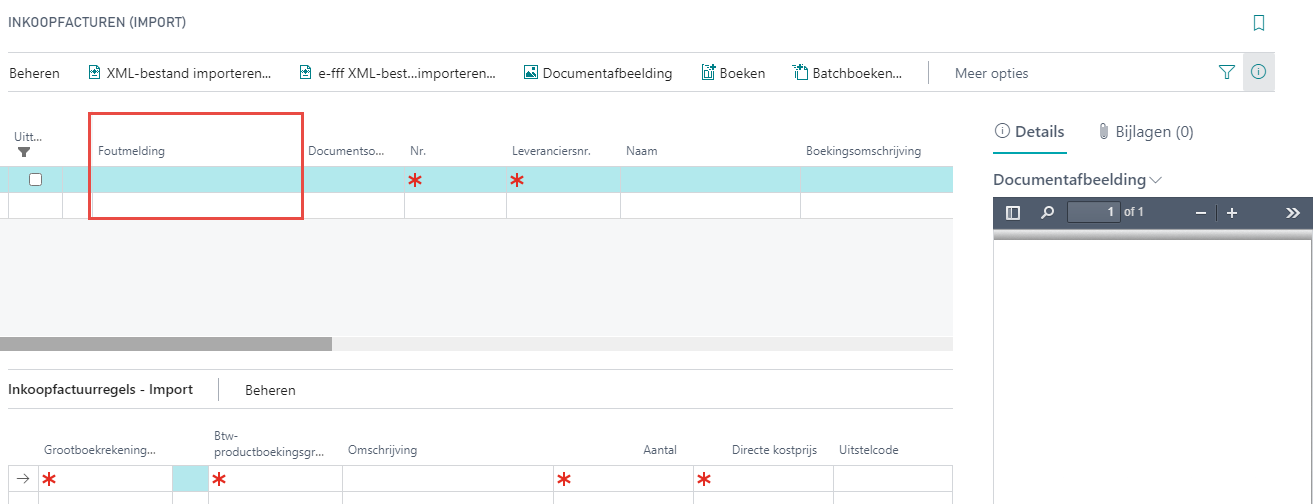The image size is (1316, 504).
Task: Open the filter pane funnel icon
Action: coord(1227,72)
